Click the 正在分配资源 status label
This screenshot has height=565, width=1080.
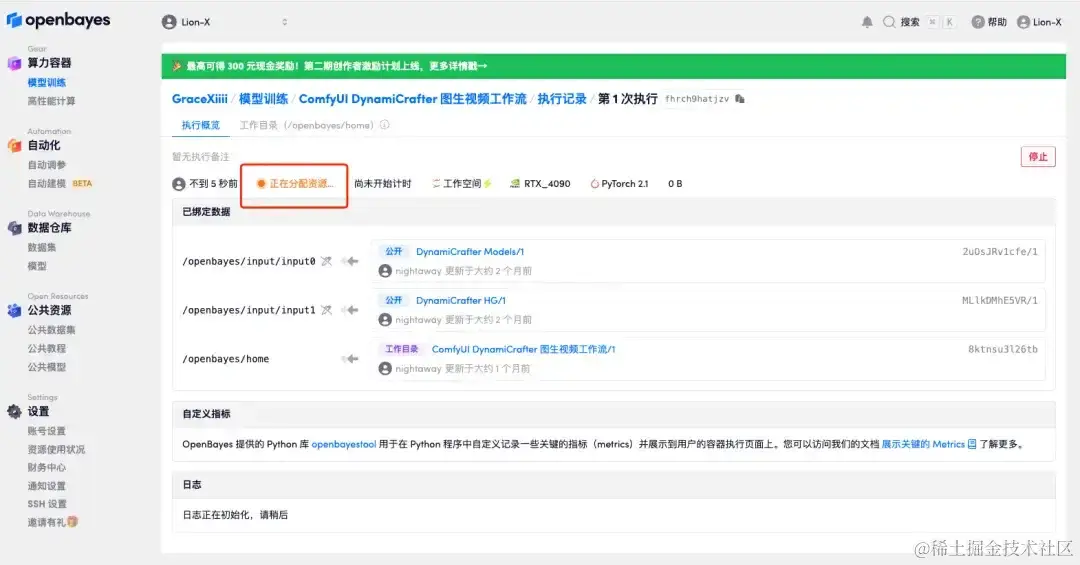[x=295, y=184]
